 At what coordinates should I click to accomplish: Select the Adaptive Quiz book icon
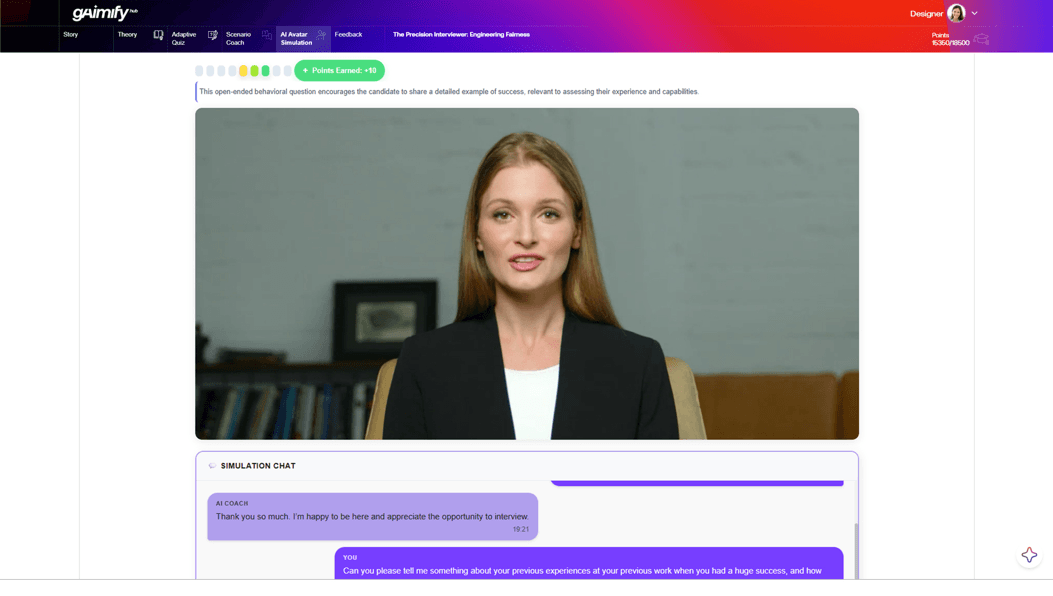point(158,34)
